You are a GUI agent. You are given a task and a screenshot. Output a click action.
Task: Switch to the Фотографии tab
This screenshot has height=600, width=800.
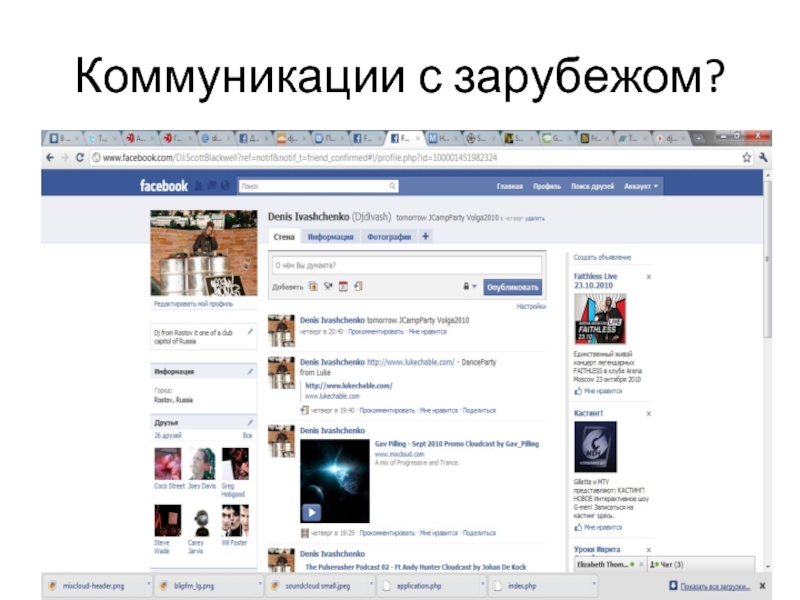click(x=389, y=237)
